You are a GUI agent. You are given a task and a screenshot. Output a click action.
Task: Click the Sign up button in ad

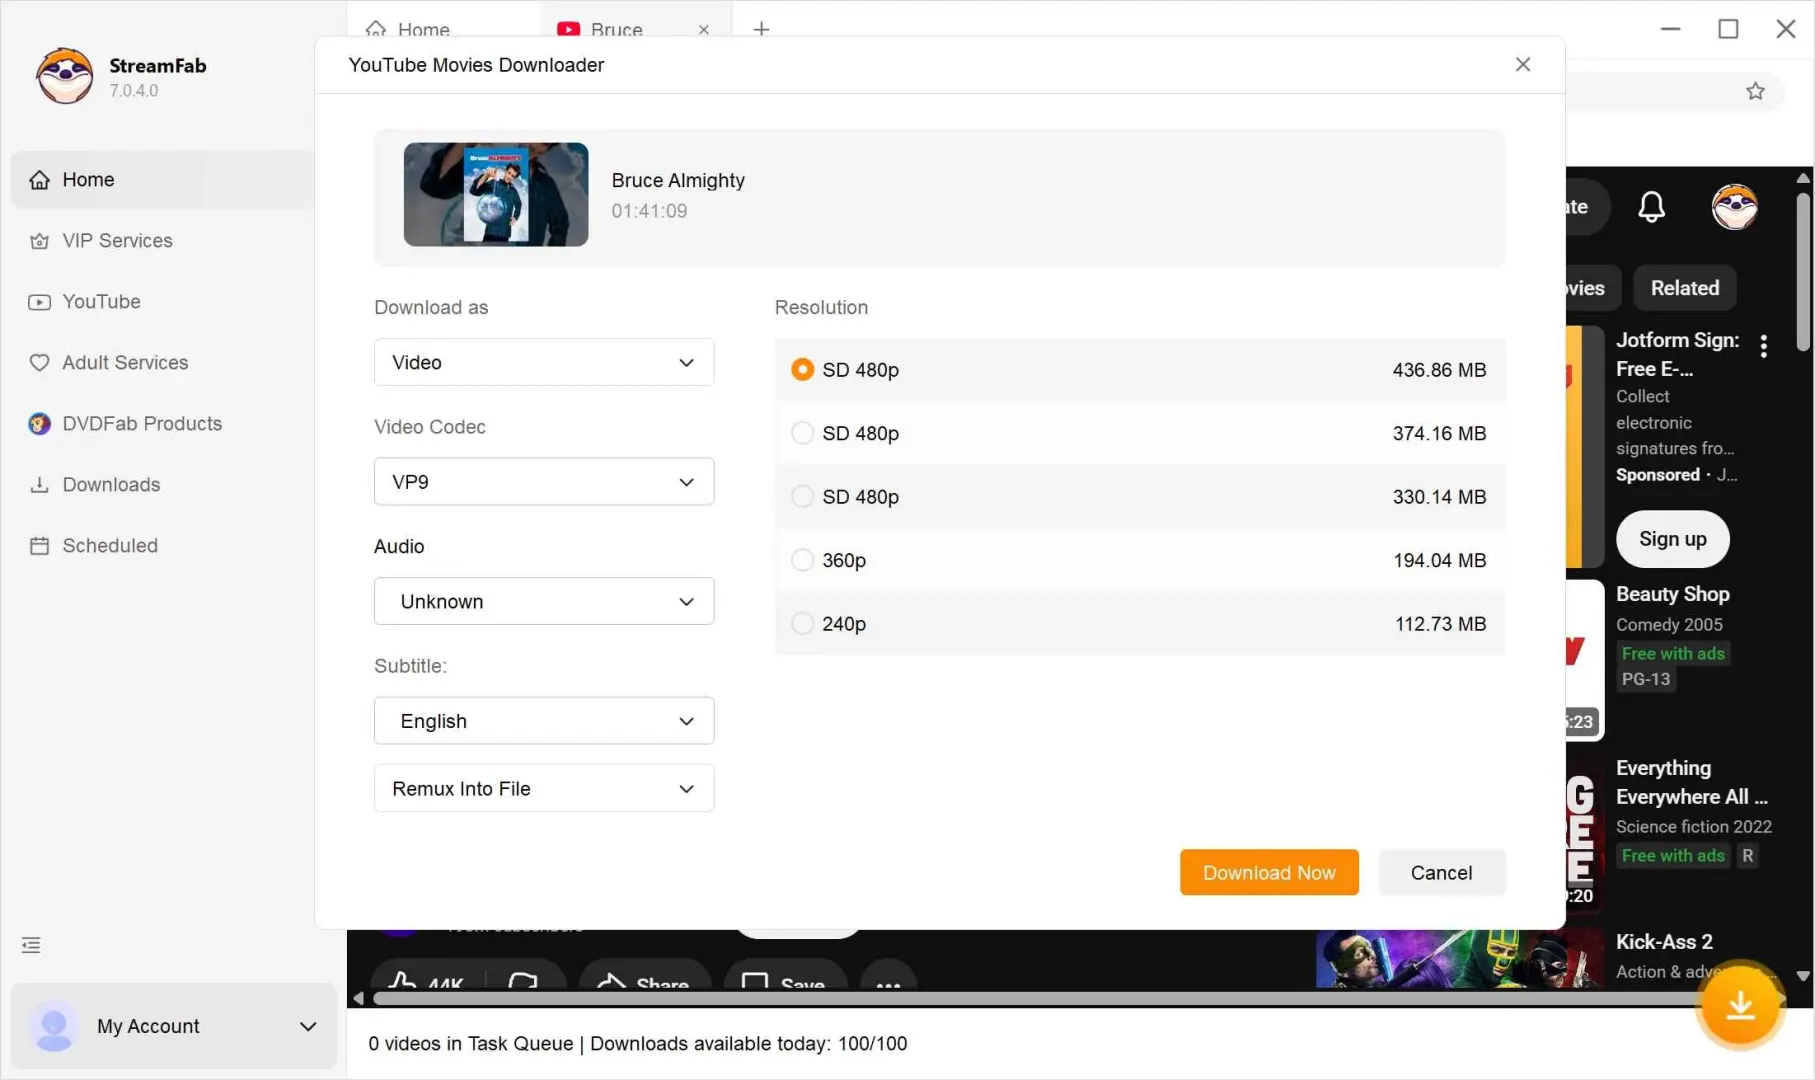(1673, 539)
